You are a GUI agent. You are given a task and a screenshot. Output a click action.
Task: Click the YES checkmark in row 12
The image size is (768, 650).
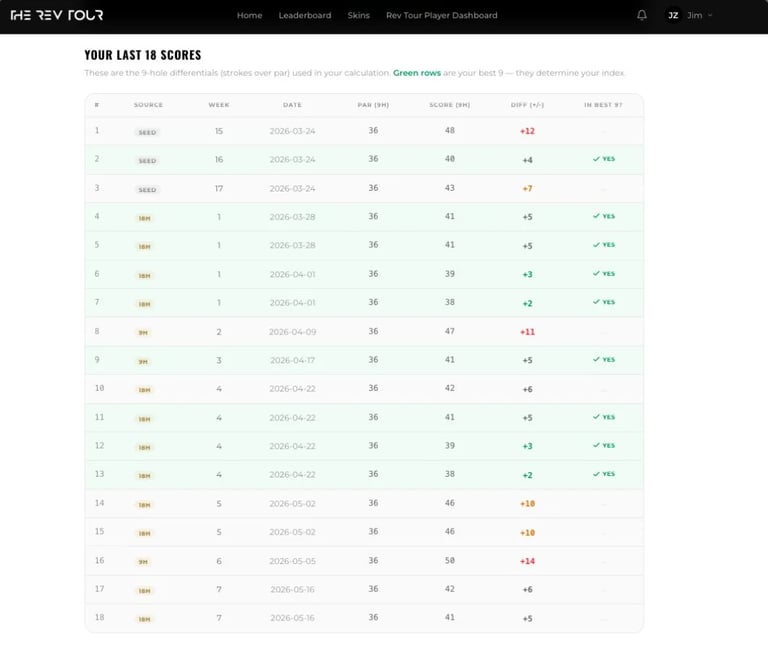603,445
